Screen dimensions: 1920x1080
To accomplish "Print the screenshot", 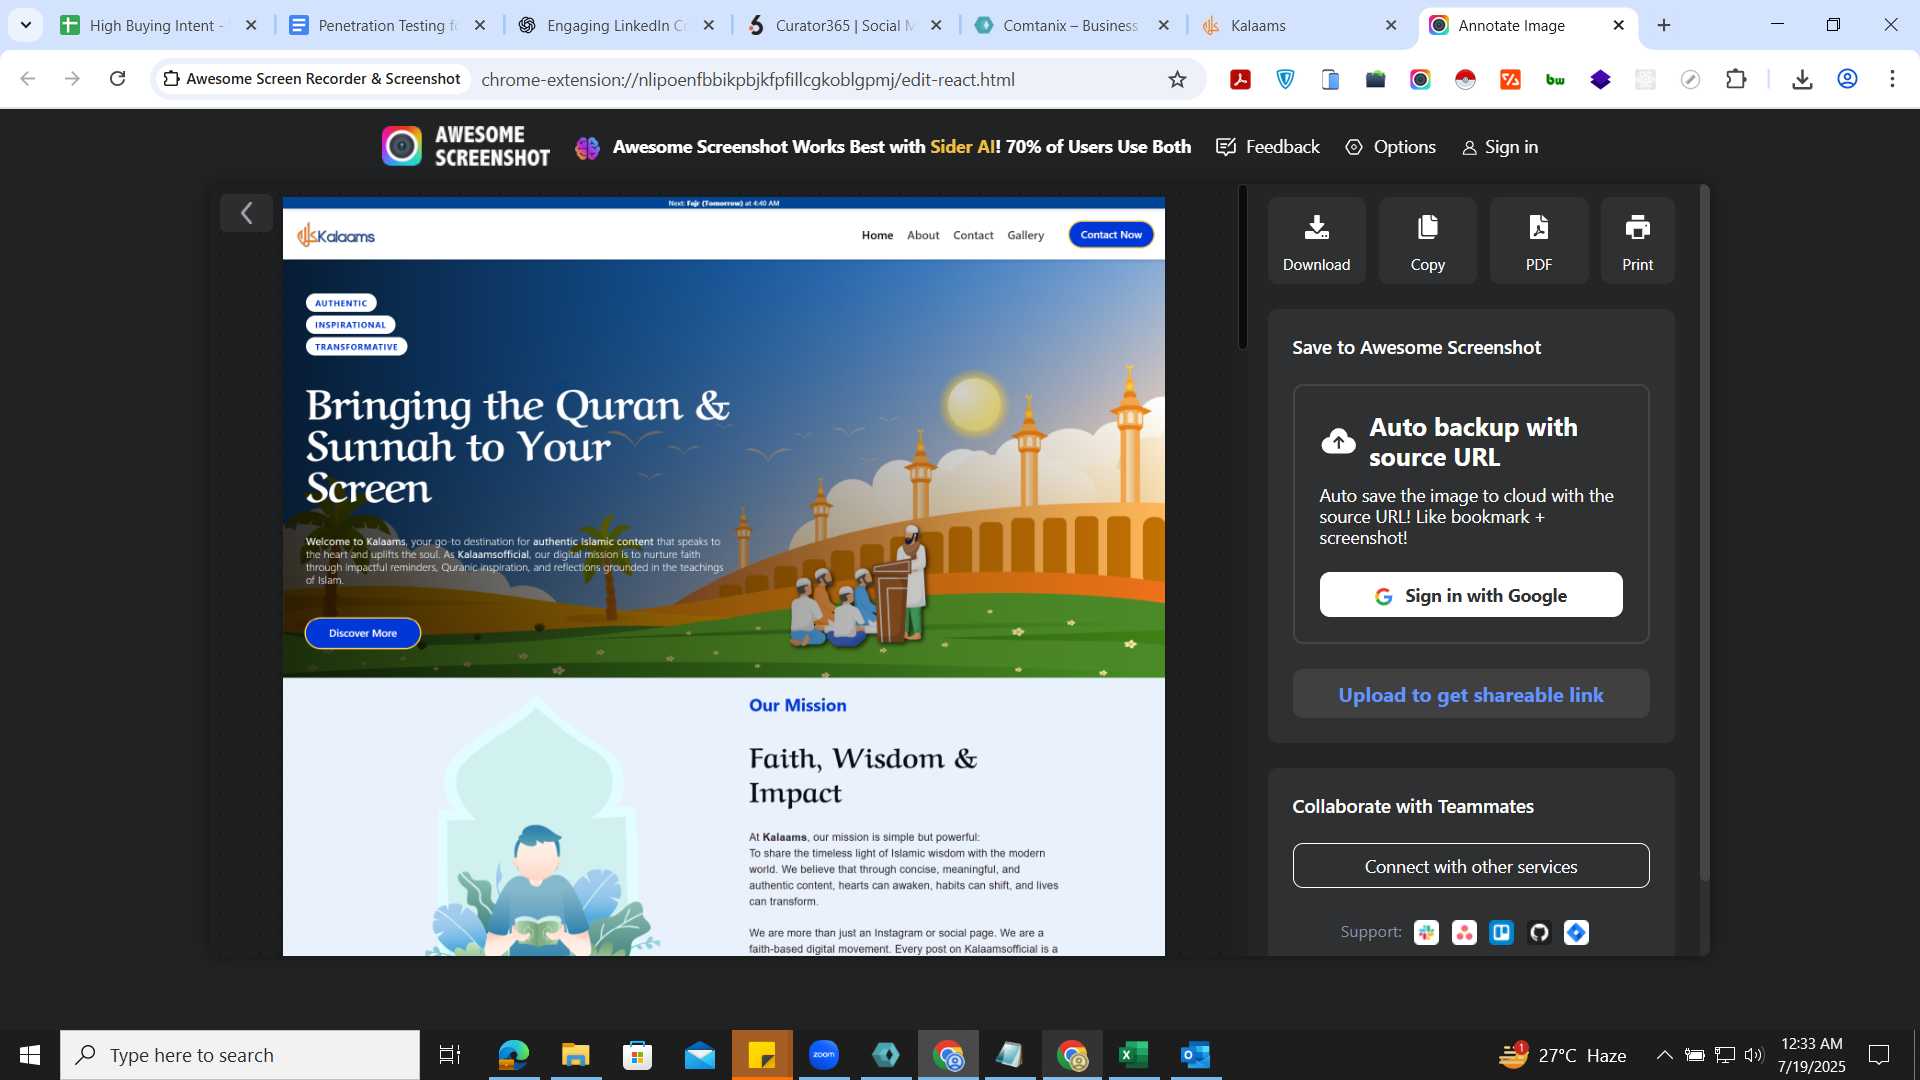I will point(1637,241).
